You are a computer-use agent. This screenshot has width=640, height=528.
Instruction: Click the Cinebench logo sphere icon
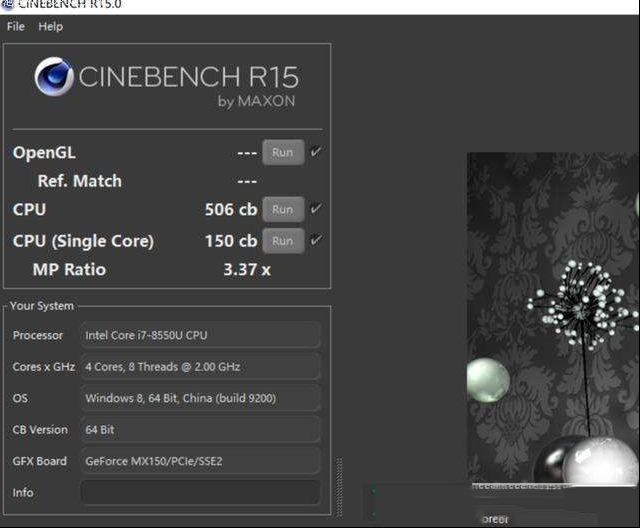click(x=54, y=77)
